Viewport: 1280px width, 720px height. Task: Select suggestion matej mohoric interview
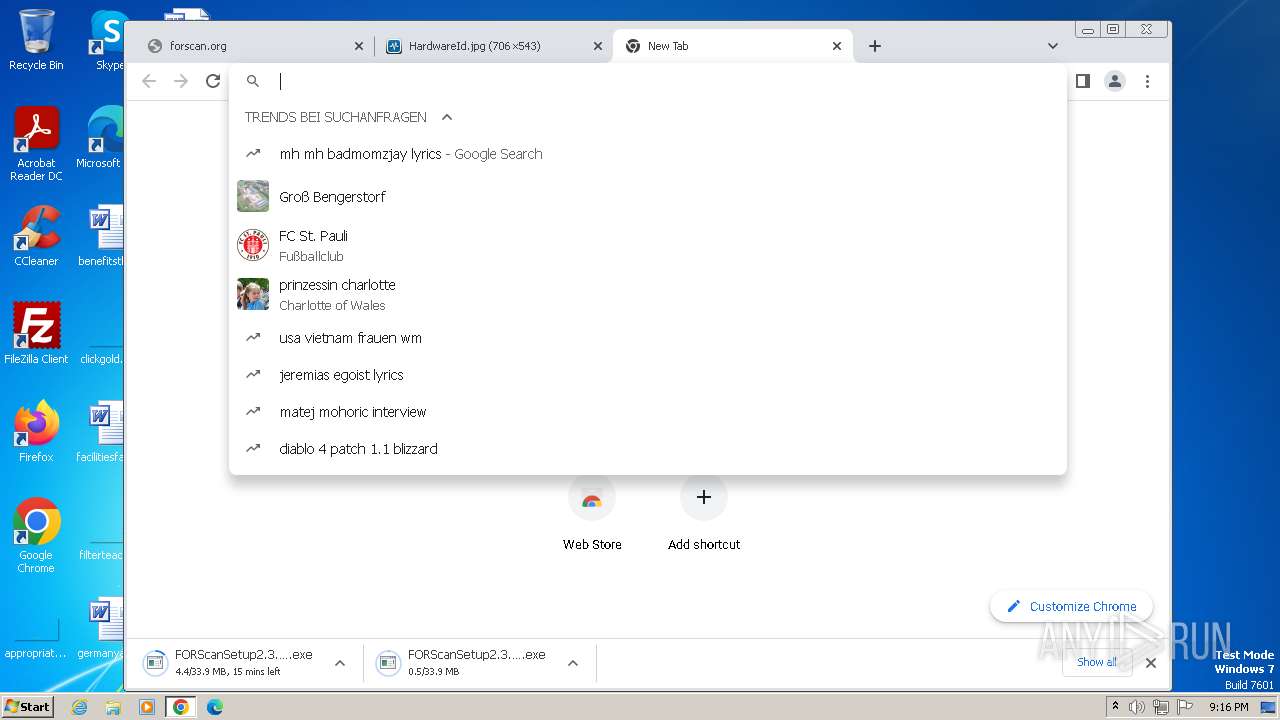tap(648, 412)
